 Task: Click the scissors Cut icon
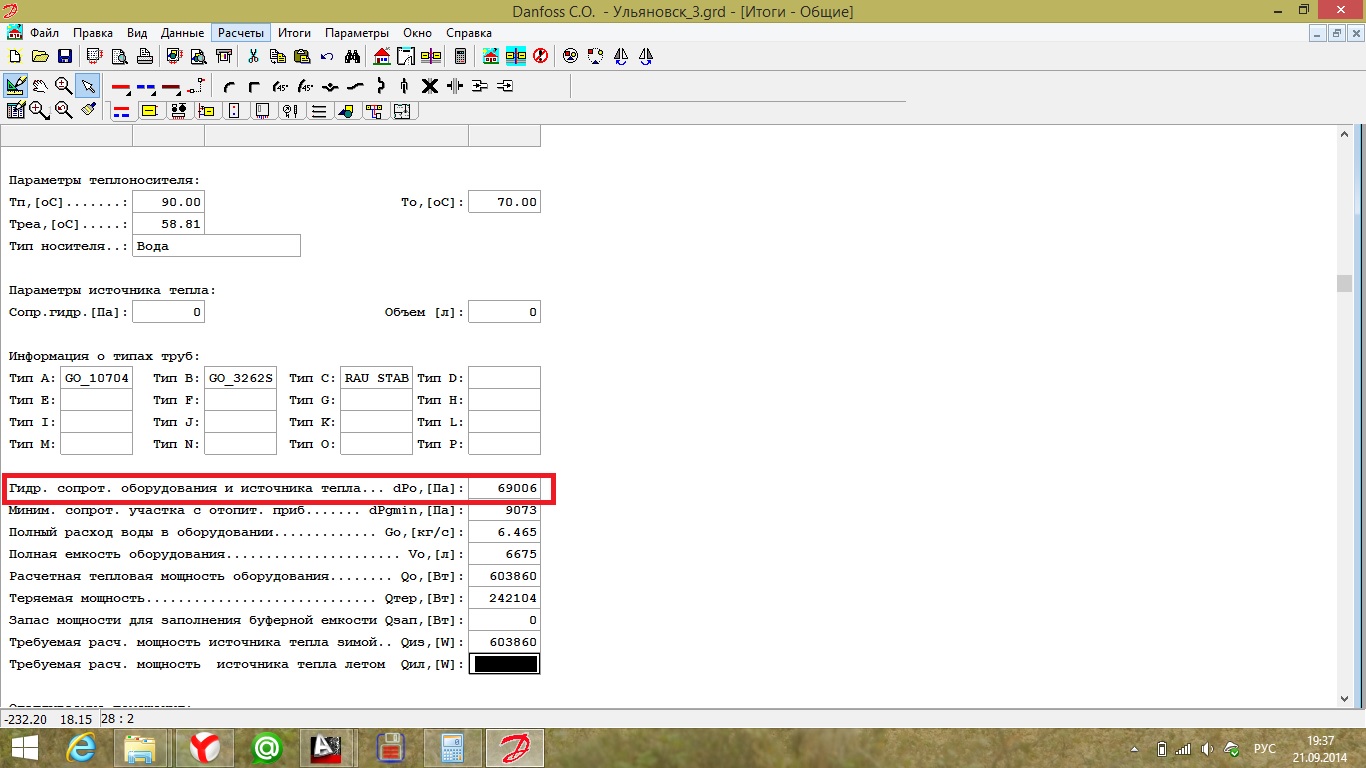(253, 56)
